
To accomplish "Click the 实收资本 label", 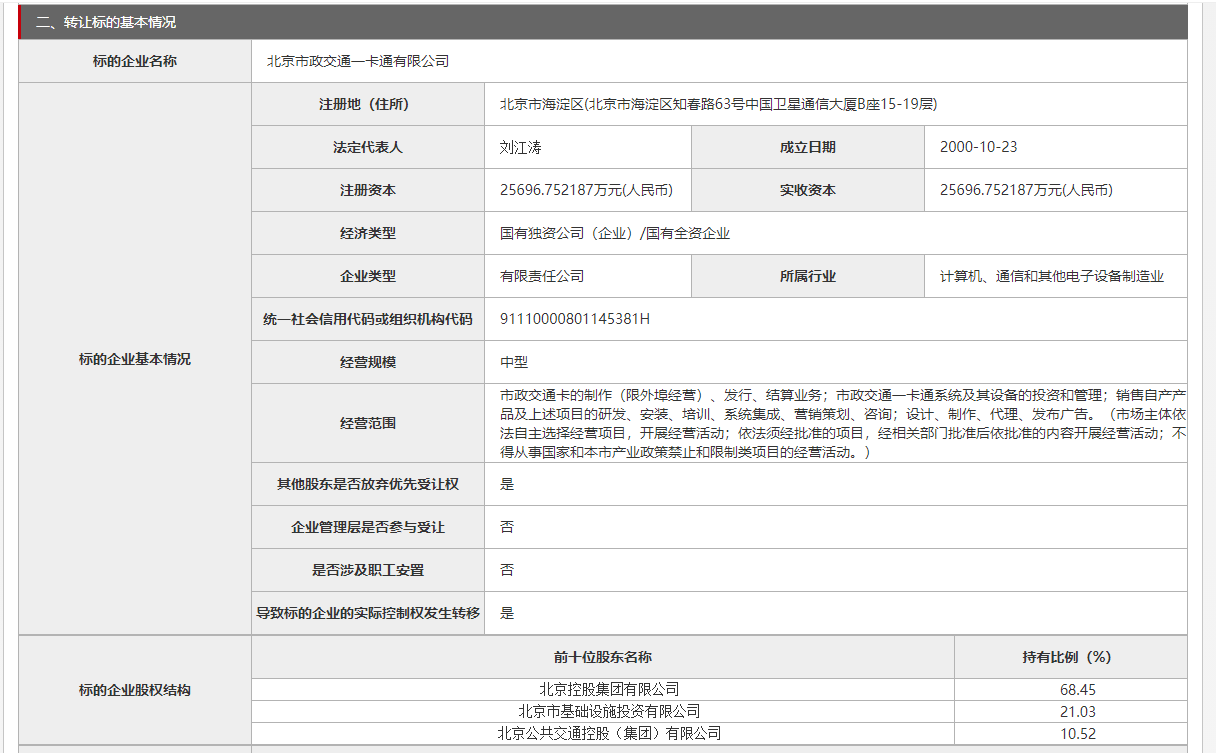I will (808, 190).
